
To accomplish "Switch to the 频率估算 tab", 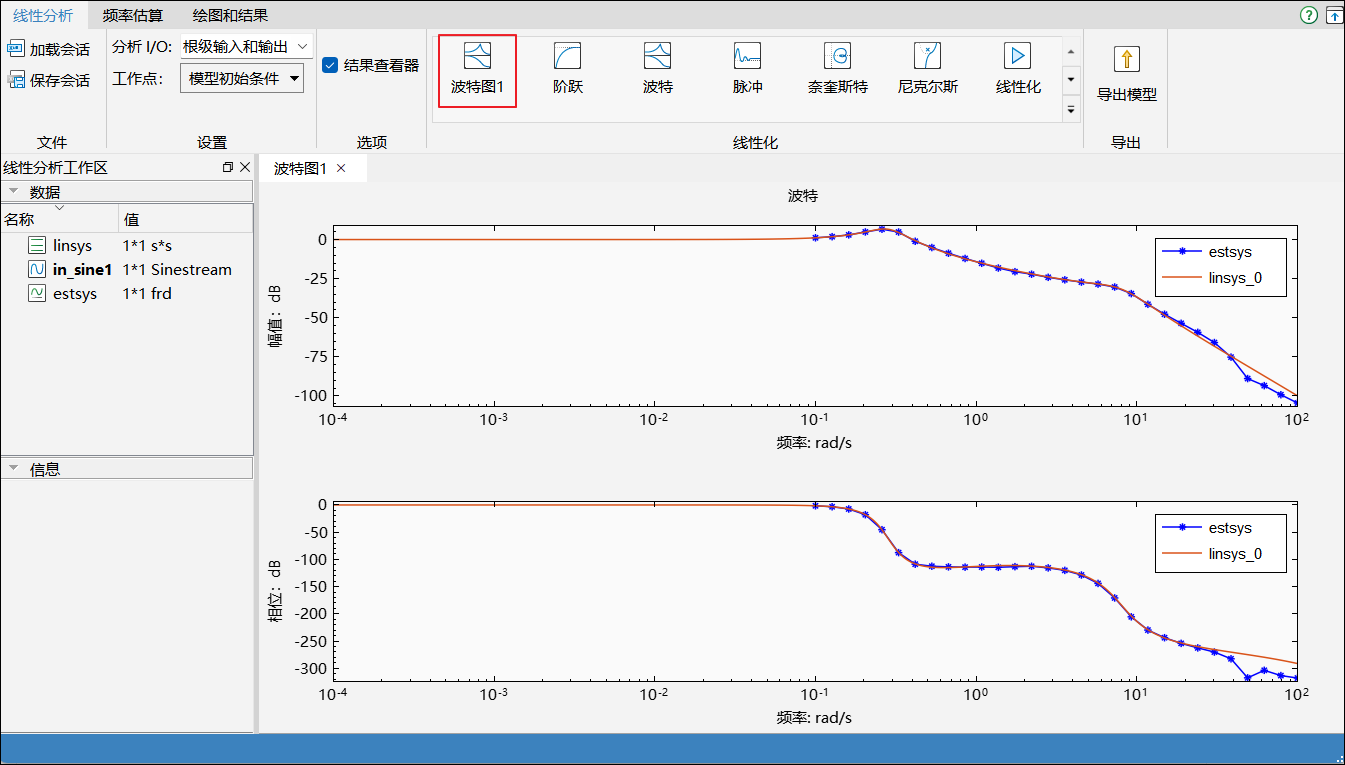I will coord(133,15).
